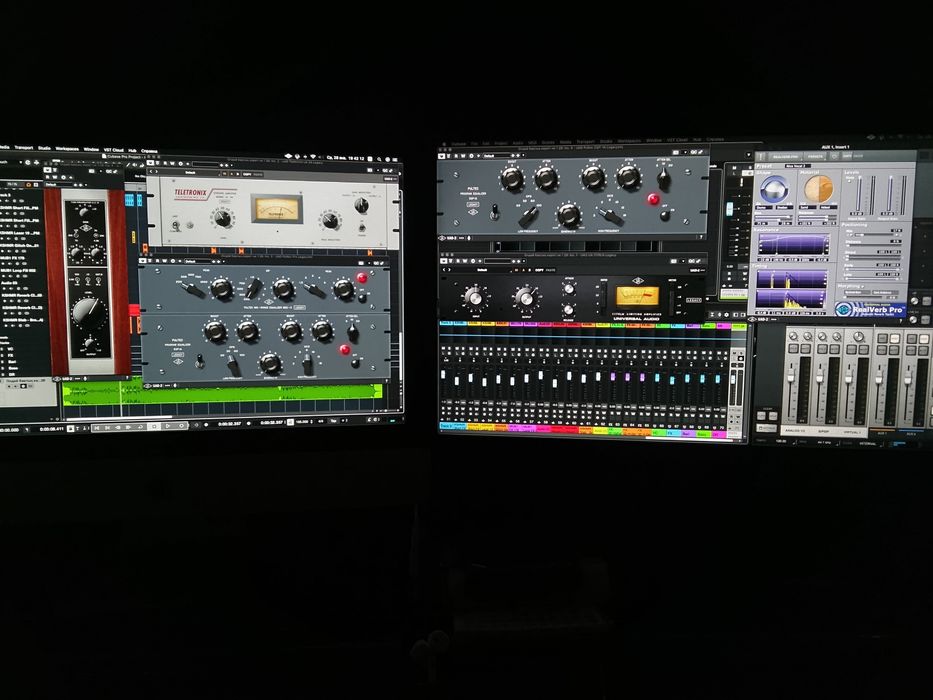Flip the IN toggle on right-monitor EQP-1A
This screenshot has width=933, height=700.
pos(494,211)
